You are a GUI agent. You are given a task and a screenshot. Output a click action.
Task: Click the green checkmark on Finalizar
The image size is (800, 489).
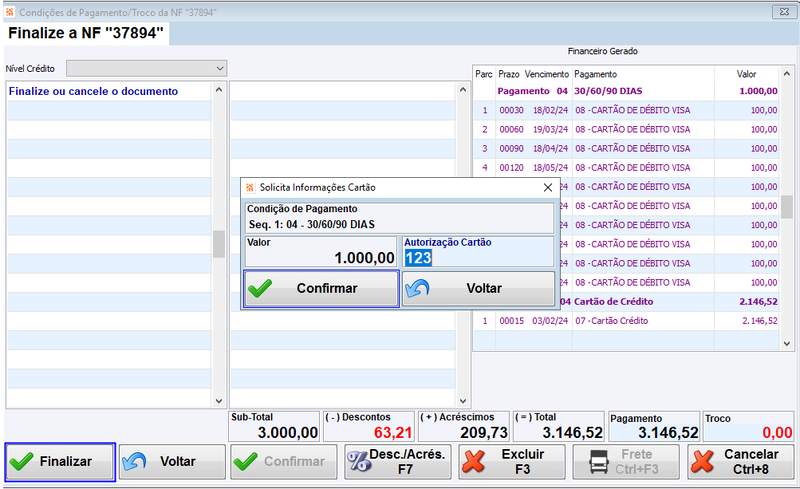[x=21, y=461]
